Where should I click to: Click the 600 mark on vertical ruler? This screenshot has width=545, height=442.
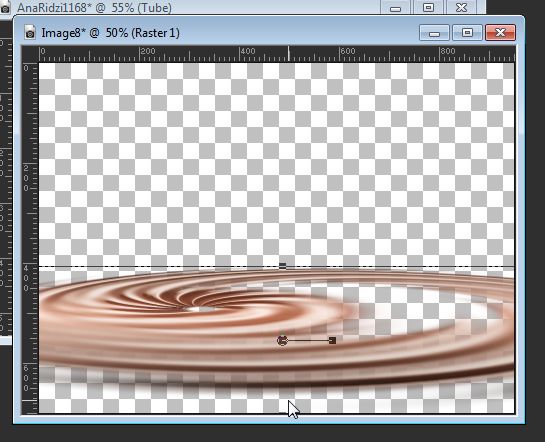pyautogui.click(x=26, y=378)
